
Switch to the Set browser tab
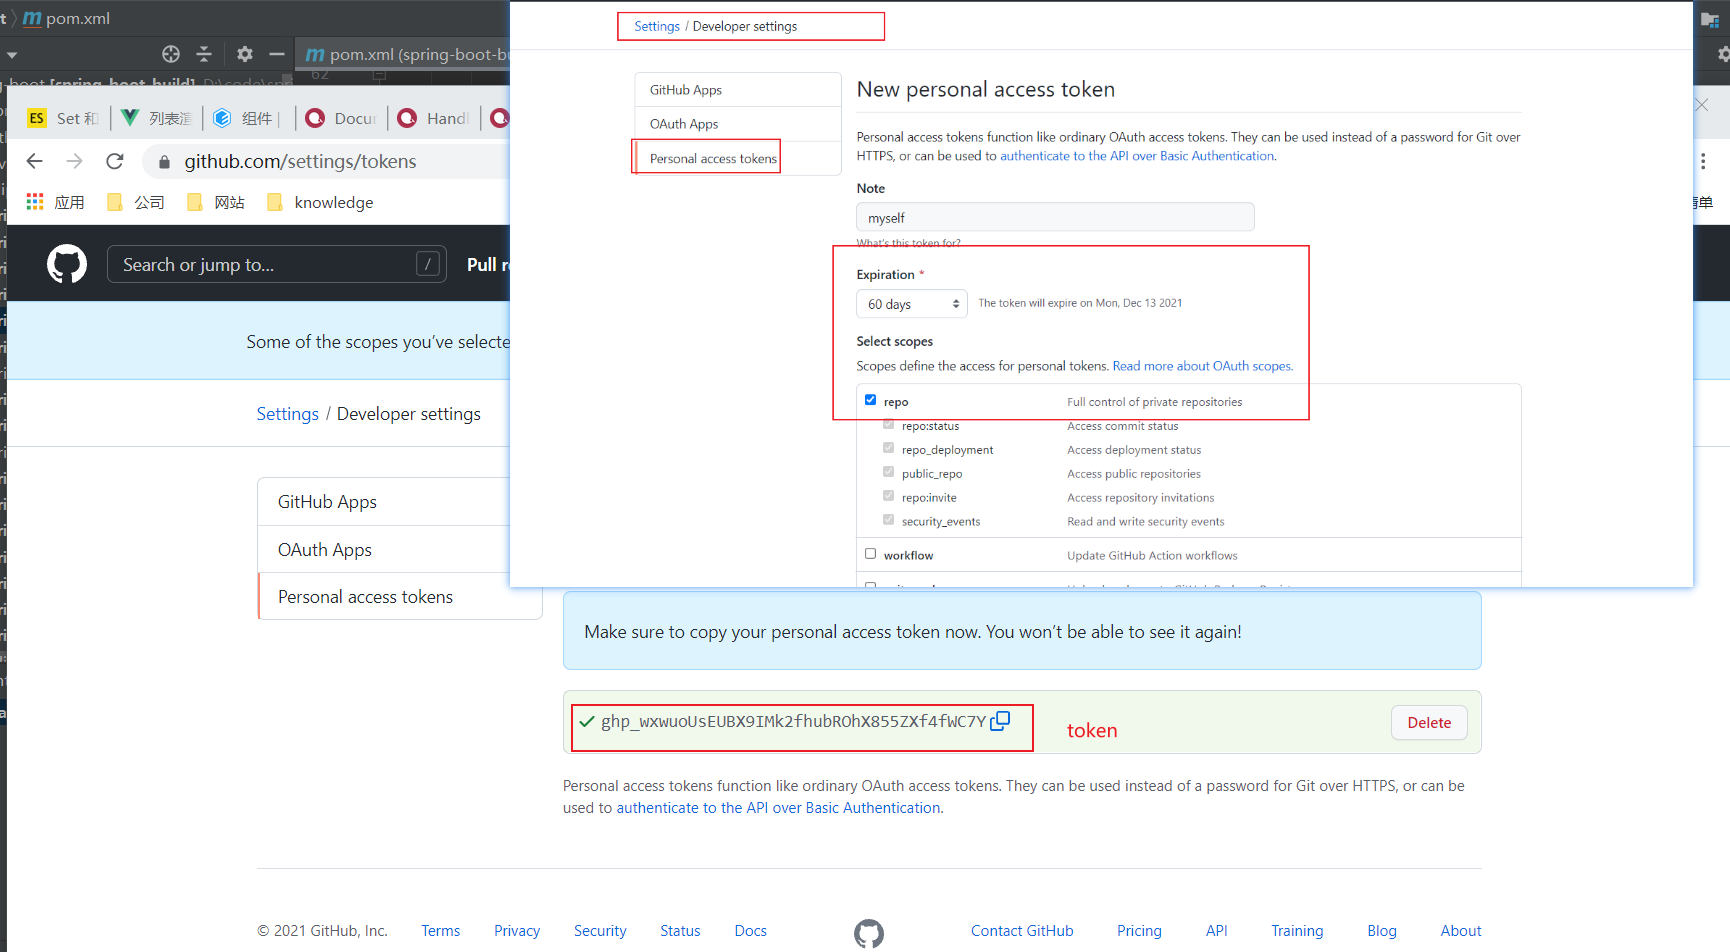click(x=63, y=118)
